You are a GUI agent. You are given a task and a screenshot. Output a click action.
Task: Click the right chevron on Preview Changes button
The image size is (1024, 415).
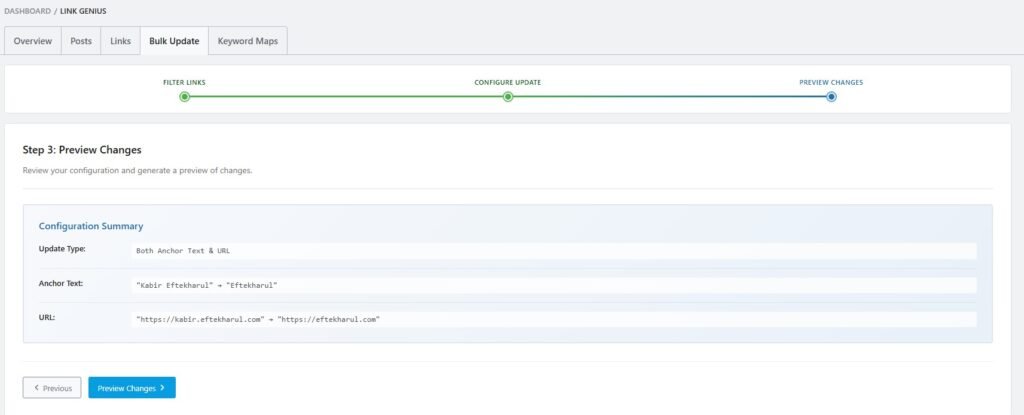pos(162,387)
